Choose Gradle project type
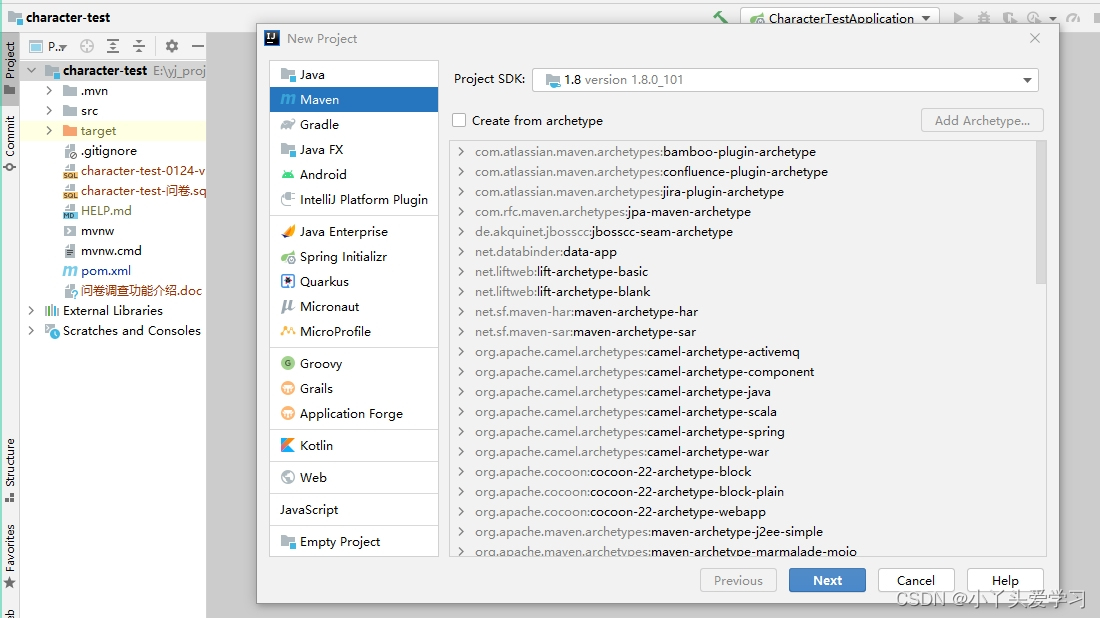The width and height of the screenshot is (1100, 618). tap(354, 124)
